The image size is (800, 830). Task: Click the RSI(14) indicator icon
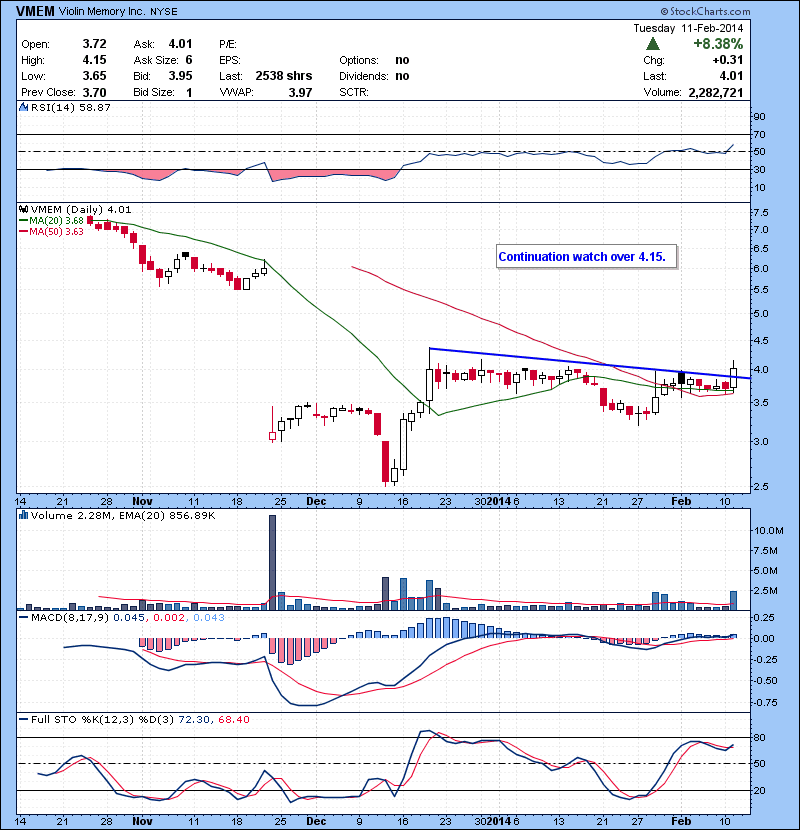(23, 107)
